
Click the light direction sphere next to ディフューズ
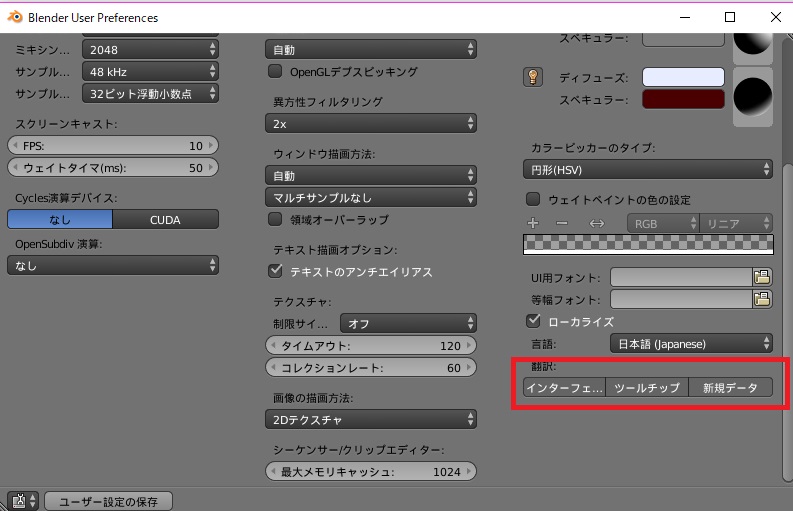[x=753, y=96]
